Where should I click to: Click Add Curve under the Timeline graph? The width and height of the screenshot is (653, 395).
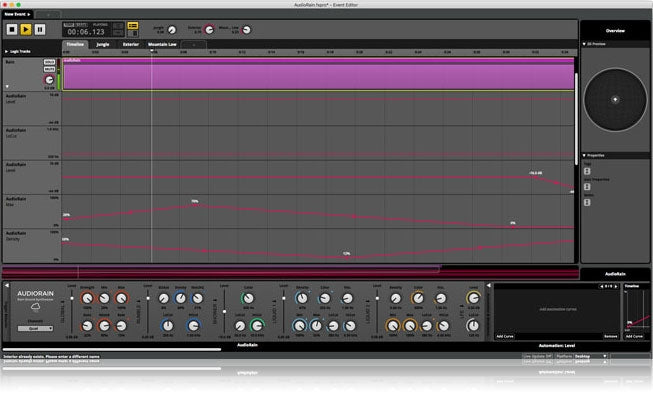pos(634,336)
